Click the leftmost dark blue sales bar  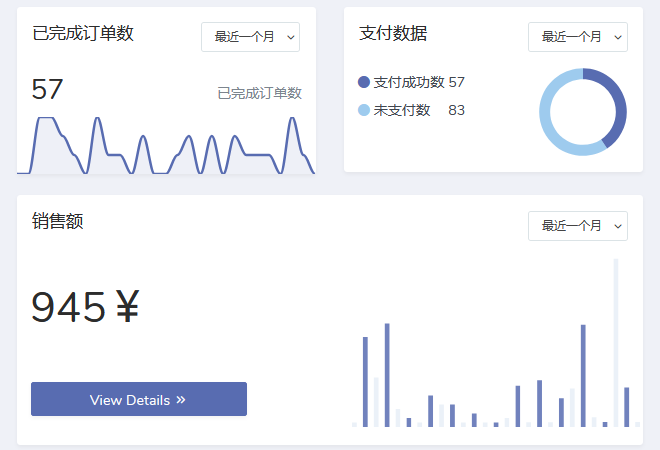365,380
